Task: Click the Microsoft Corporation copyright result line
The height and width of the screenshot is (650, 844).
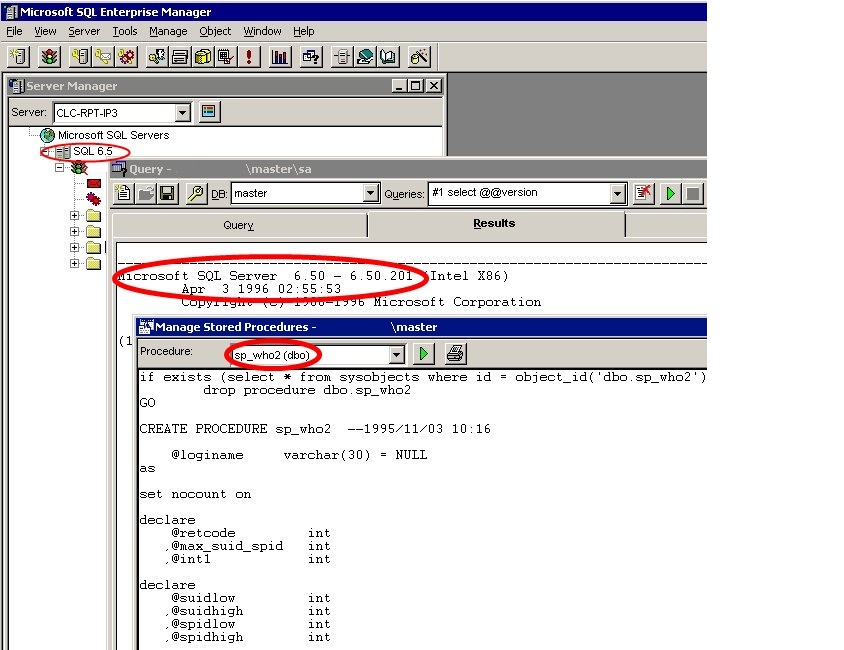Action: 361,302
